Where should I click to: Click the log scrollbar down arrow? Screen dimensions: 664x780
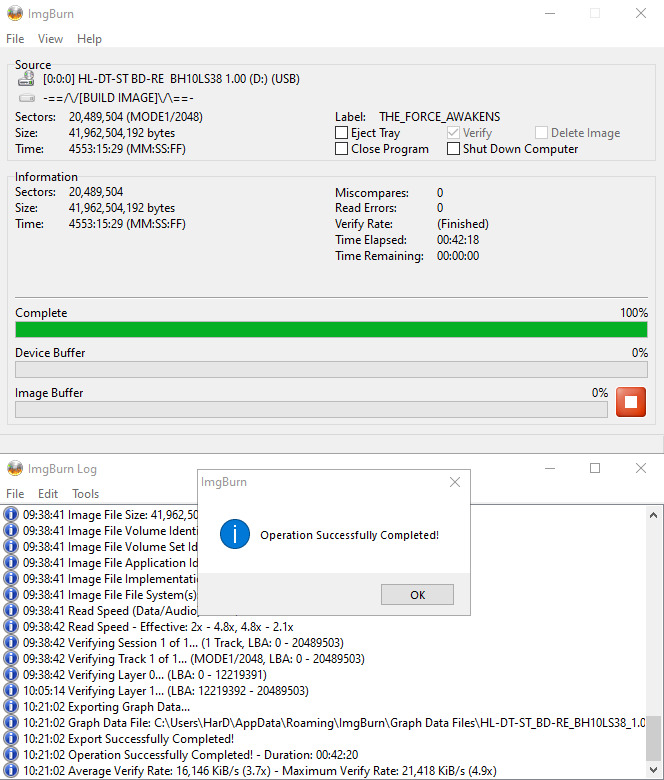(654, 770)
